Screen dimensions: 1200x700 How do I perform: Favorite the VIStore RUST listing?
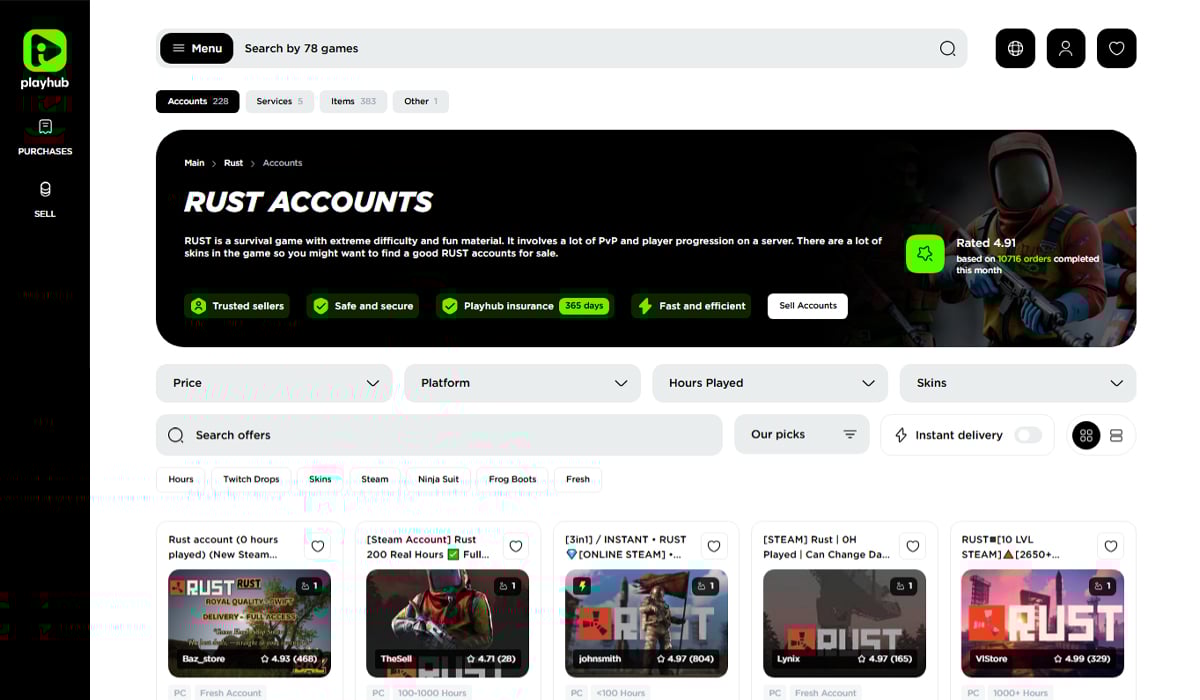[x=1111, y=546]
